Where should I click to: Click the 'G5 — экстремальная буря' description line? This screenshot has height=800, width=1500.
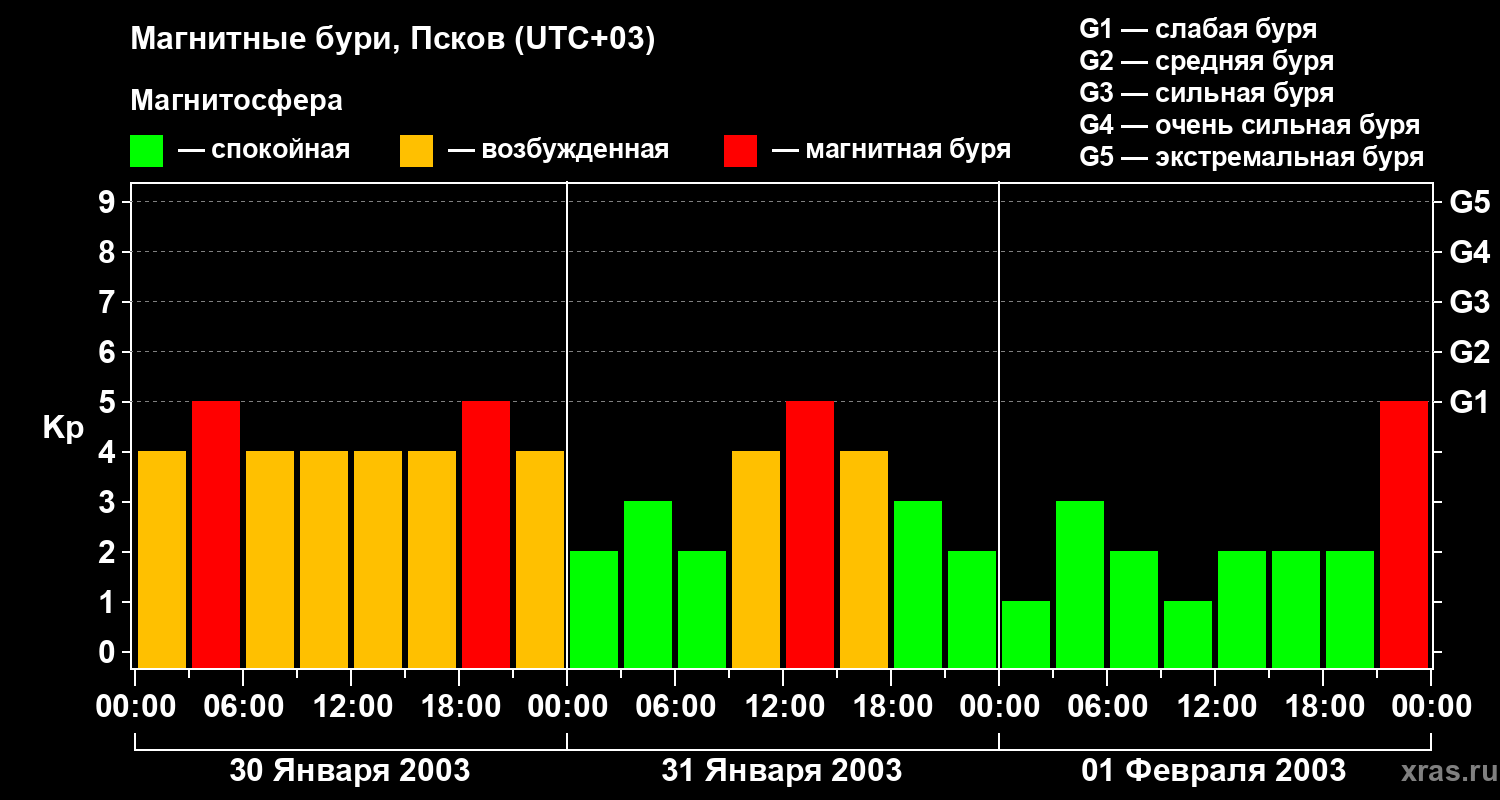[1252, 157]
